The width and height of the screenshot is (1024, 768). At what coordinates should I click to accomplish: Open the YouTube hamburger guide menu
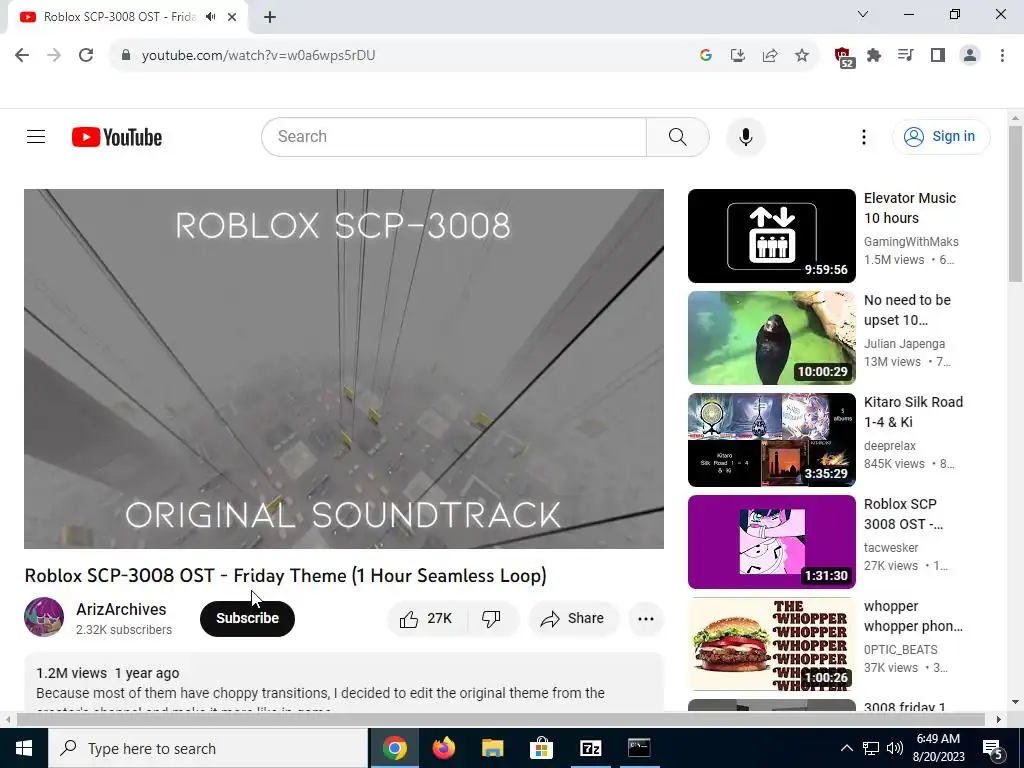click(36, 136)
